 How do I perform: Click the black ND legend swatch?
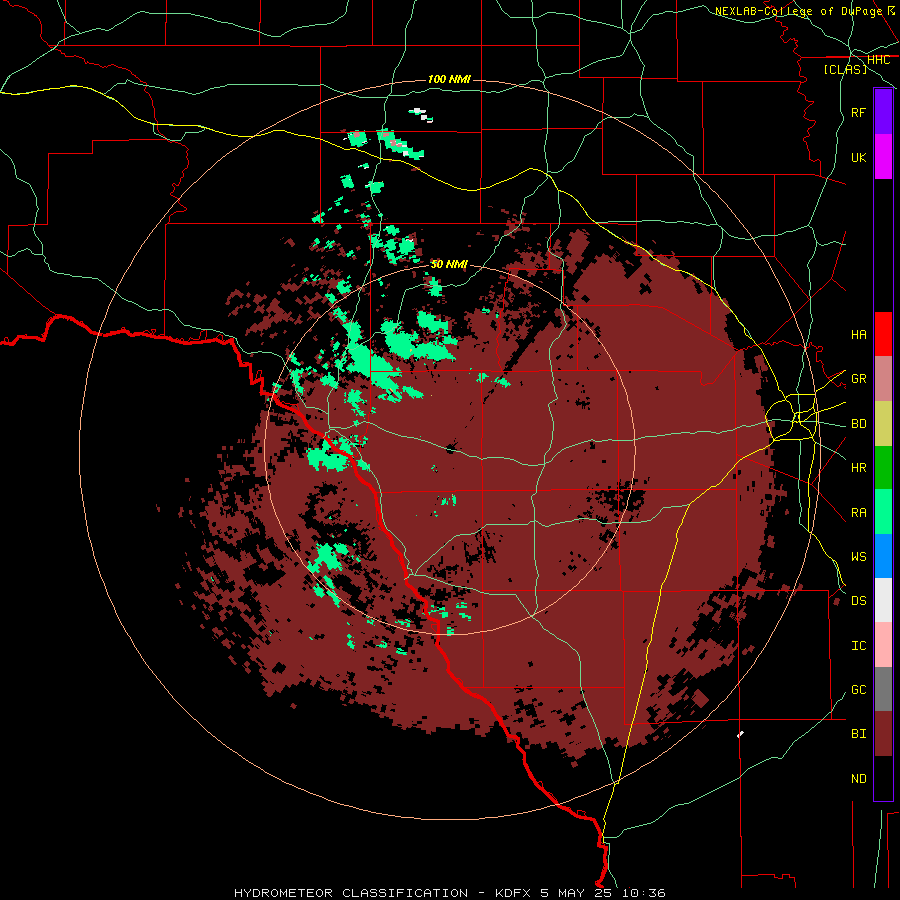point(883,778)
